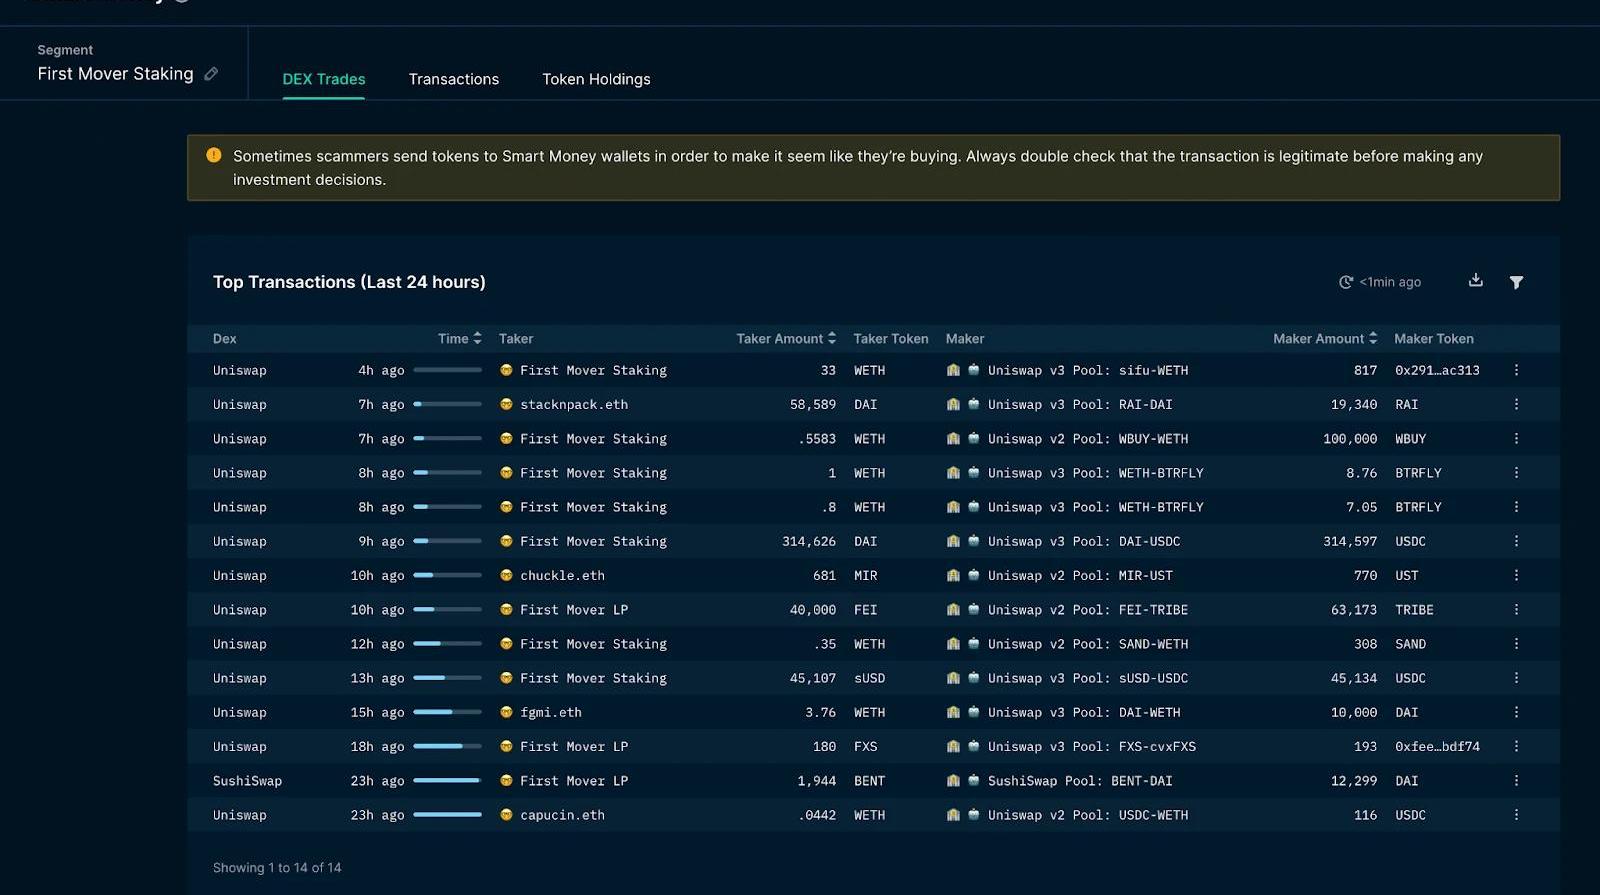The width and height of the screenshot is (1600, 895).
Task: Open the Uniswap v3 Pool: sifu-WETH maker
Action: tap(1088, 370)
